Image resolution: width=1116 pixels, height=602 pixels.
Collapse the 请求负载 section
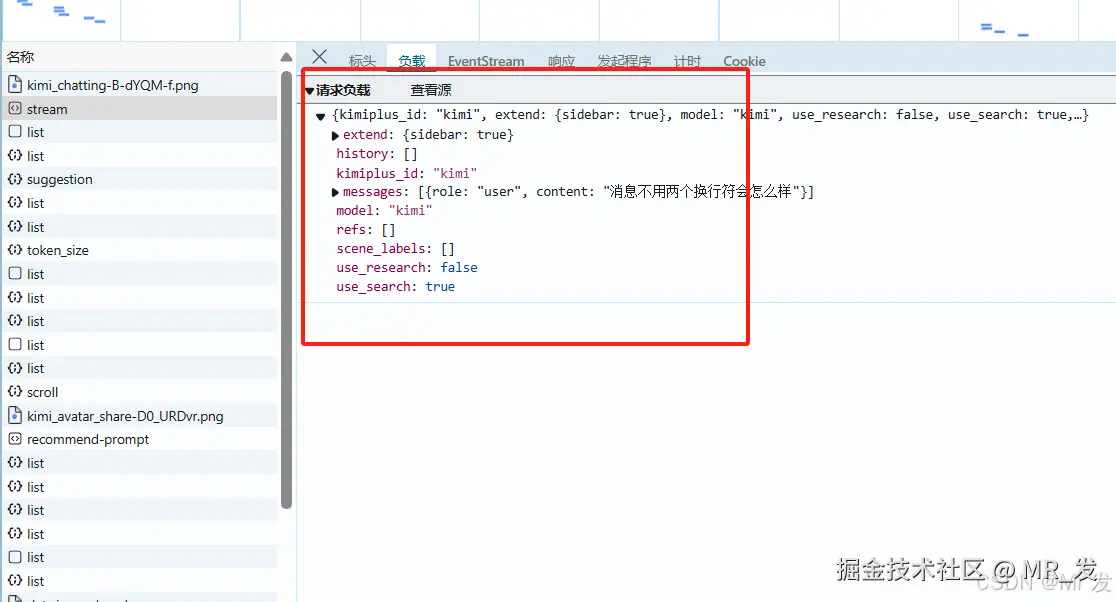(x=310, y=91)
